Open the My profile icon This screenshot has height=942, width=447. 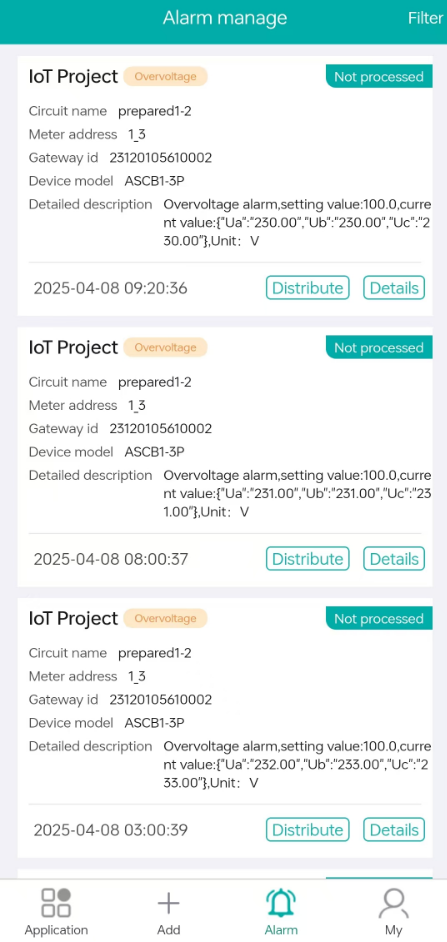[394, 903]
